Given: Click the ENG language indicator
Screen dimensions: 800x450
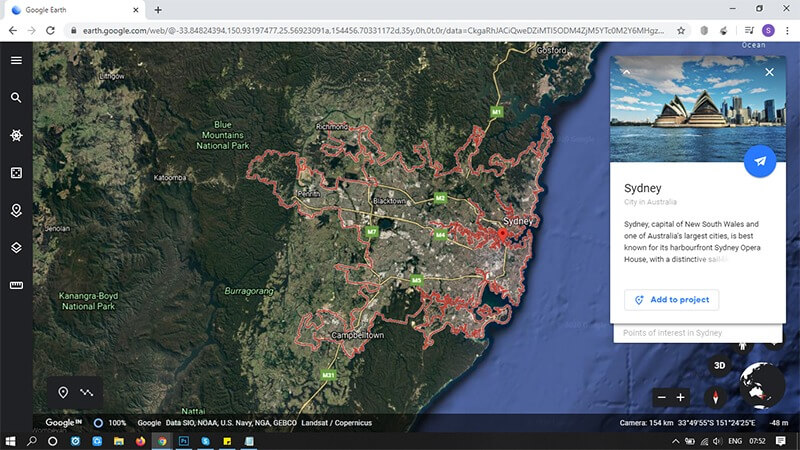Looking at the screenshot, I should 735,441.
